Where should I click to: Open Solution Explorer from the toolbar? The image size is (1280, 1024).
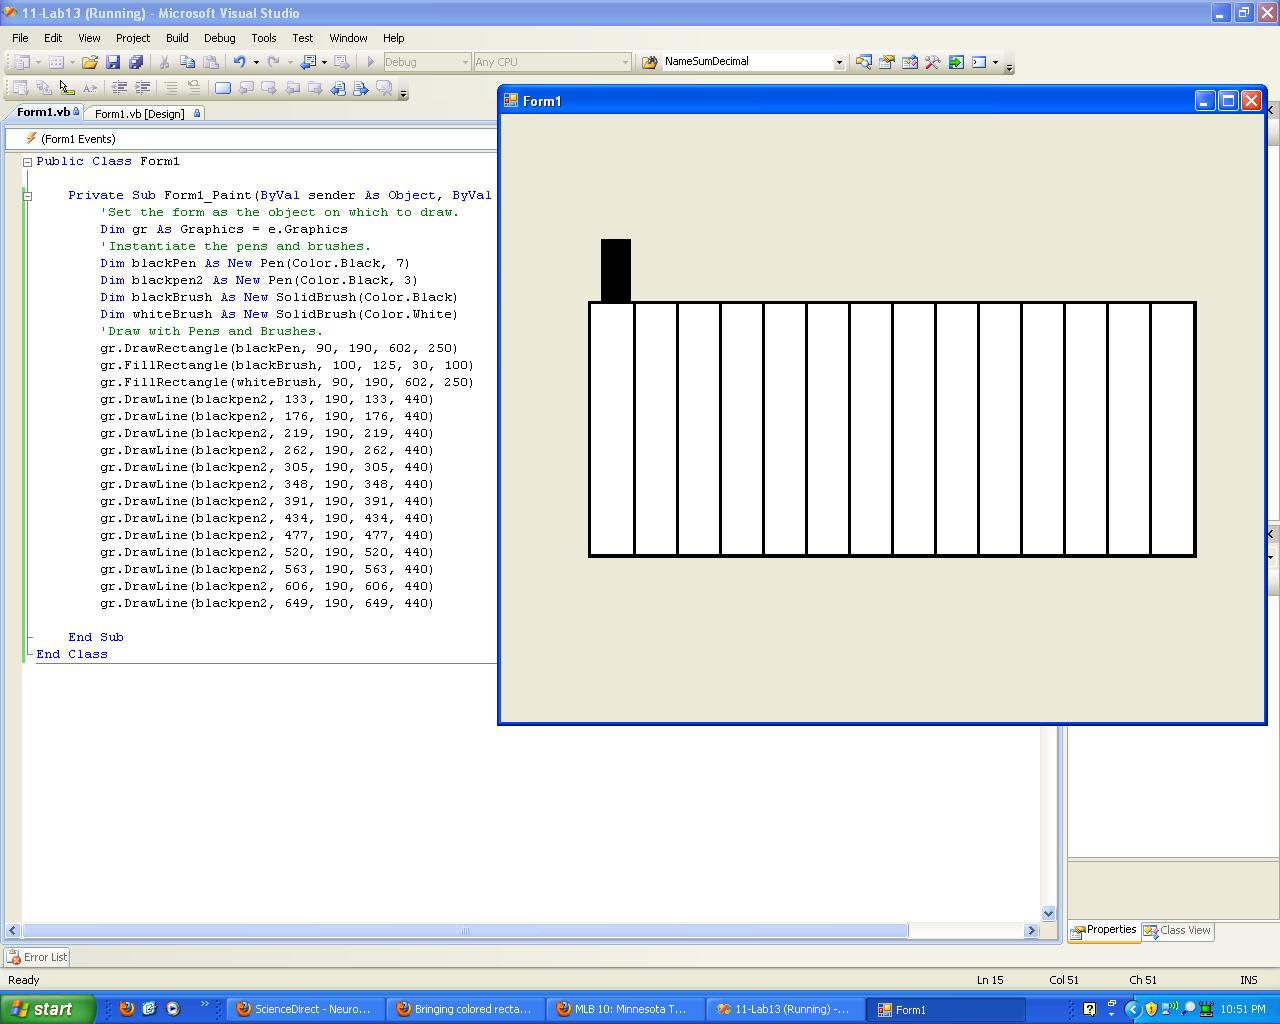(x=863, y=62)
